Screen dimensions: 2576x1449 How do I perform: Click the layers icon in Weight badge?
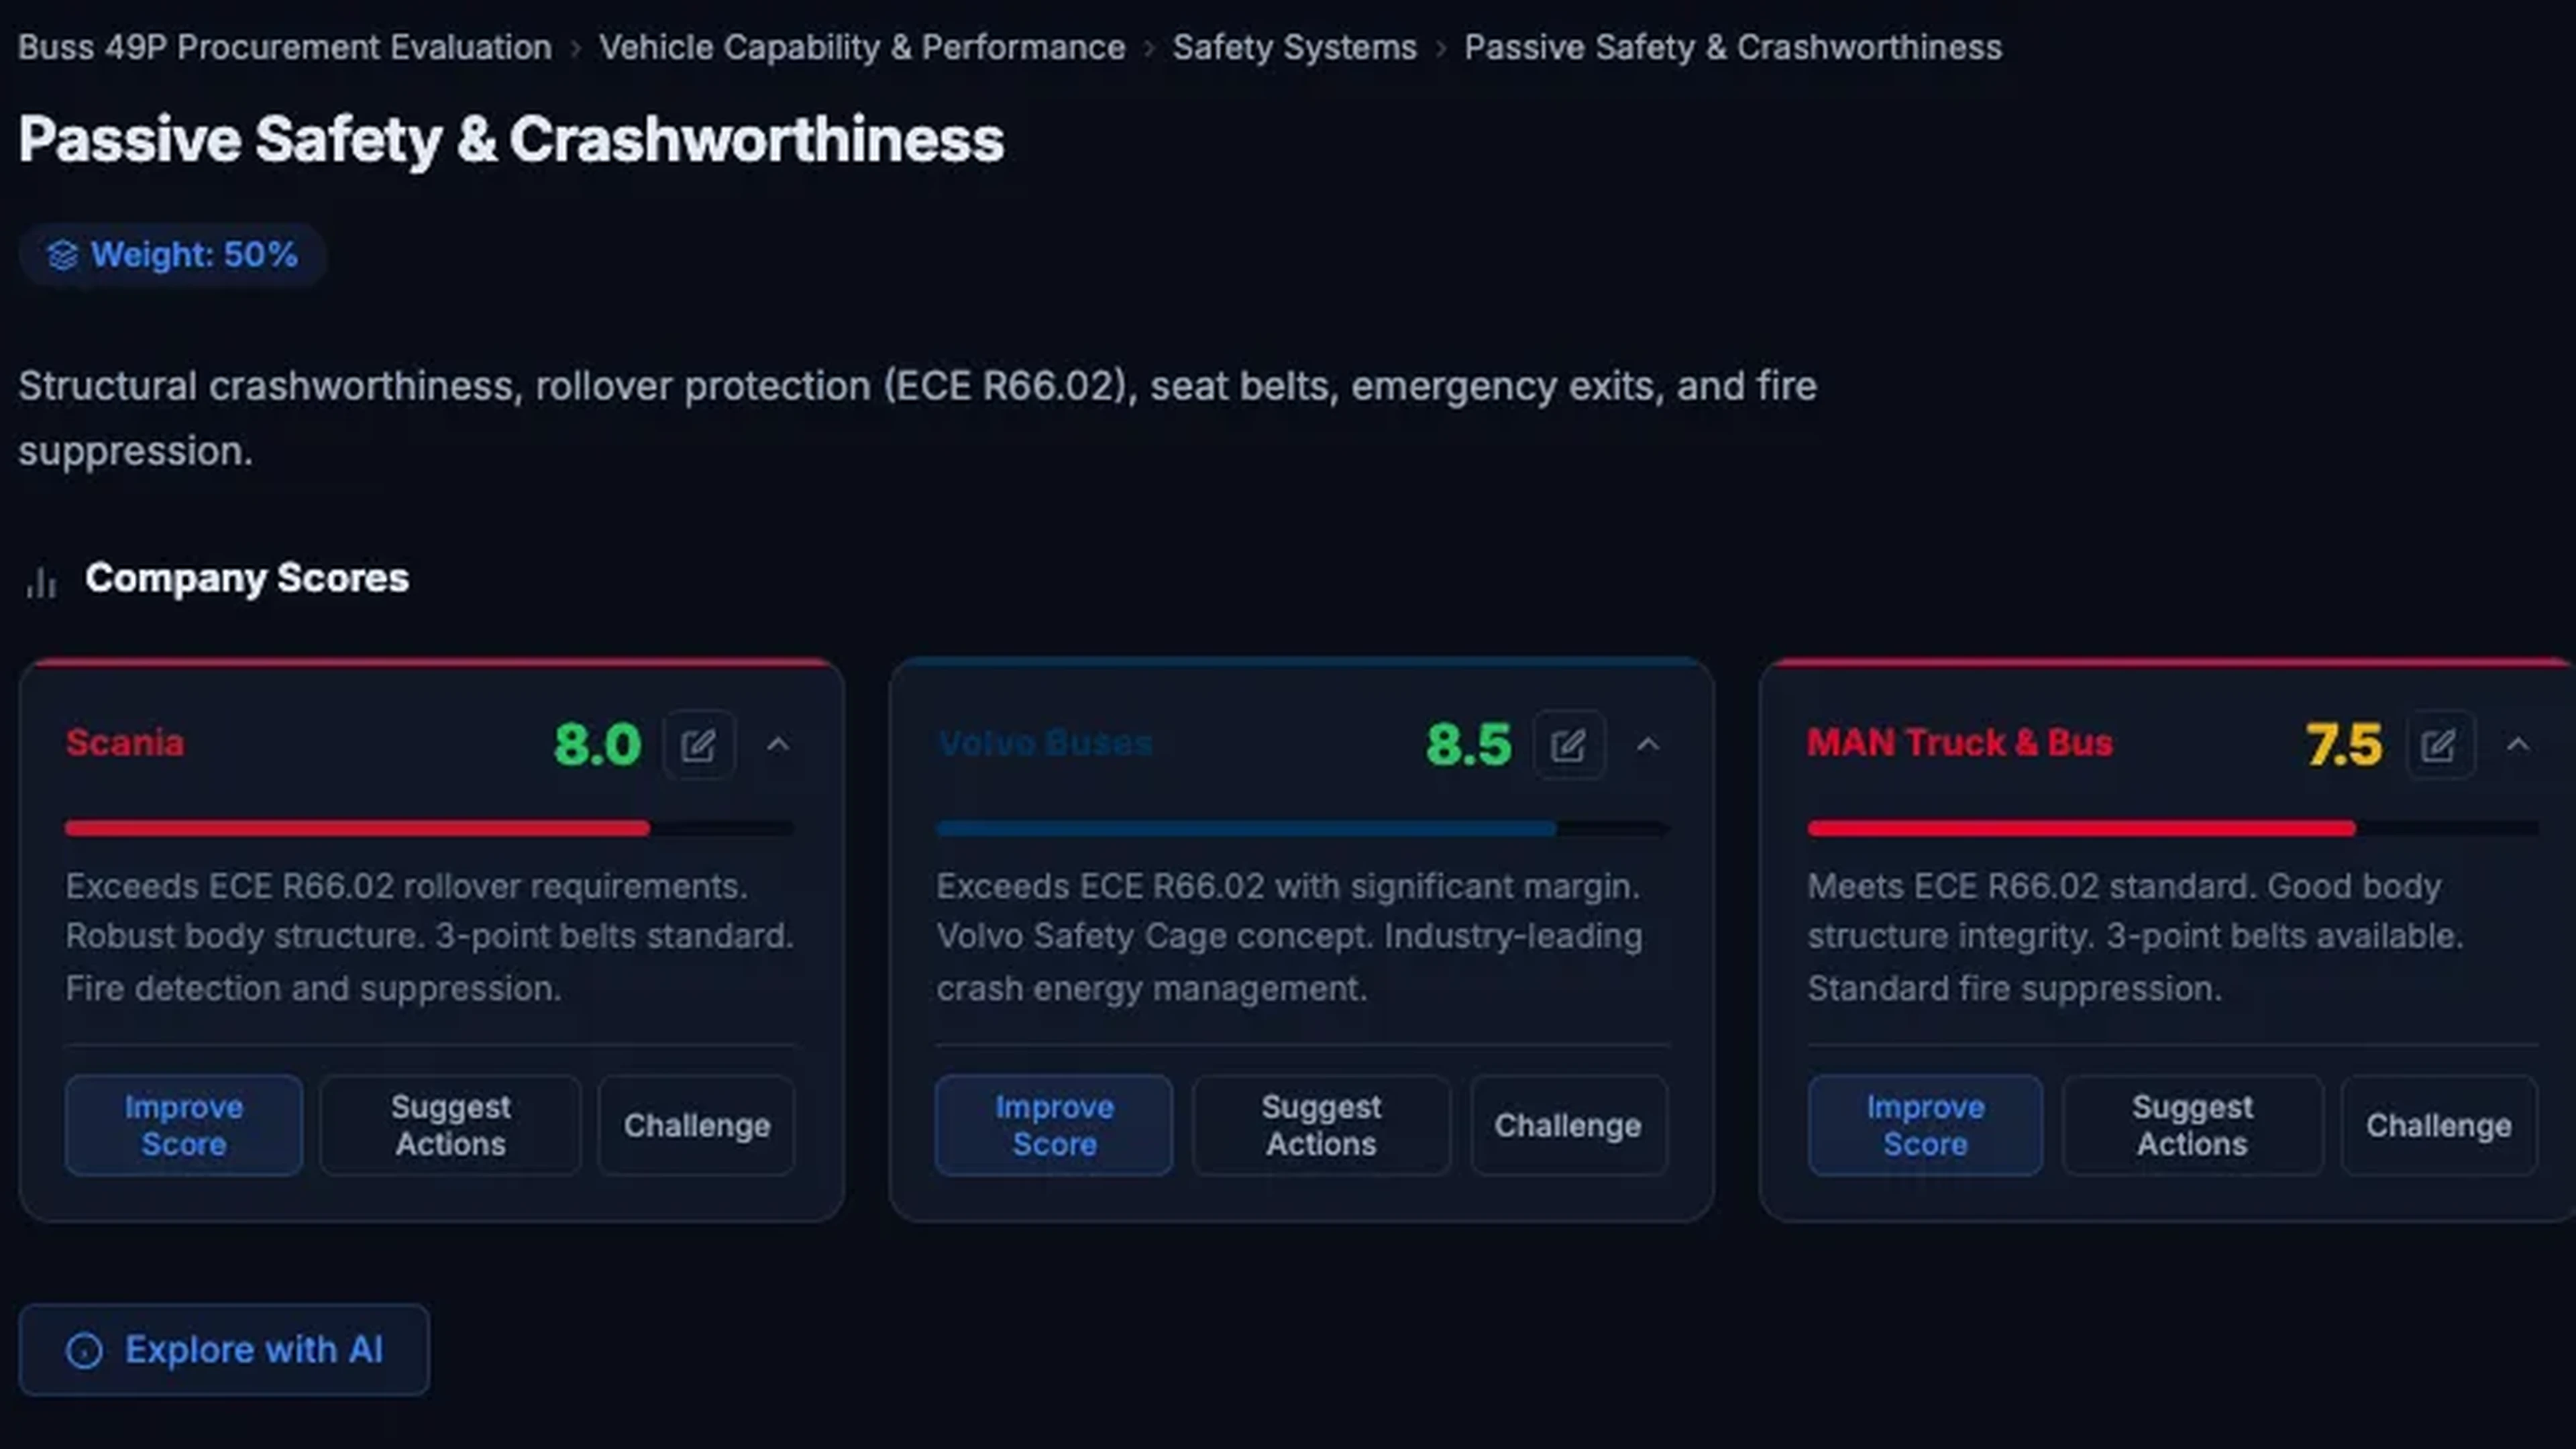point(63,255)
